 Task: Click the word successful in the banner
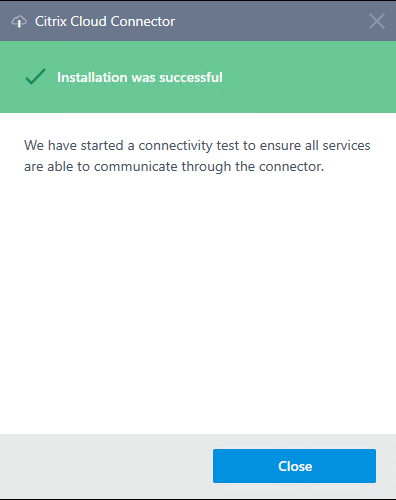coord(191,77)
